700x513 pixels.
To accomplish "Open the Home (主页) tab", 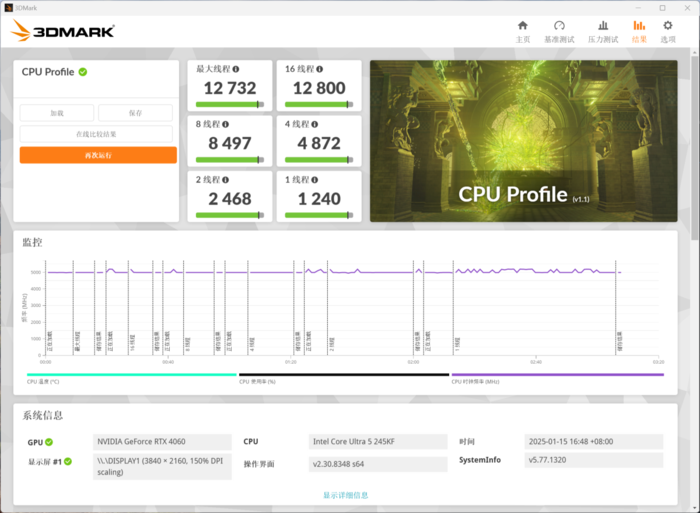I will (523, 31).
